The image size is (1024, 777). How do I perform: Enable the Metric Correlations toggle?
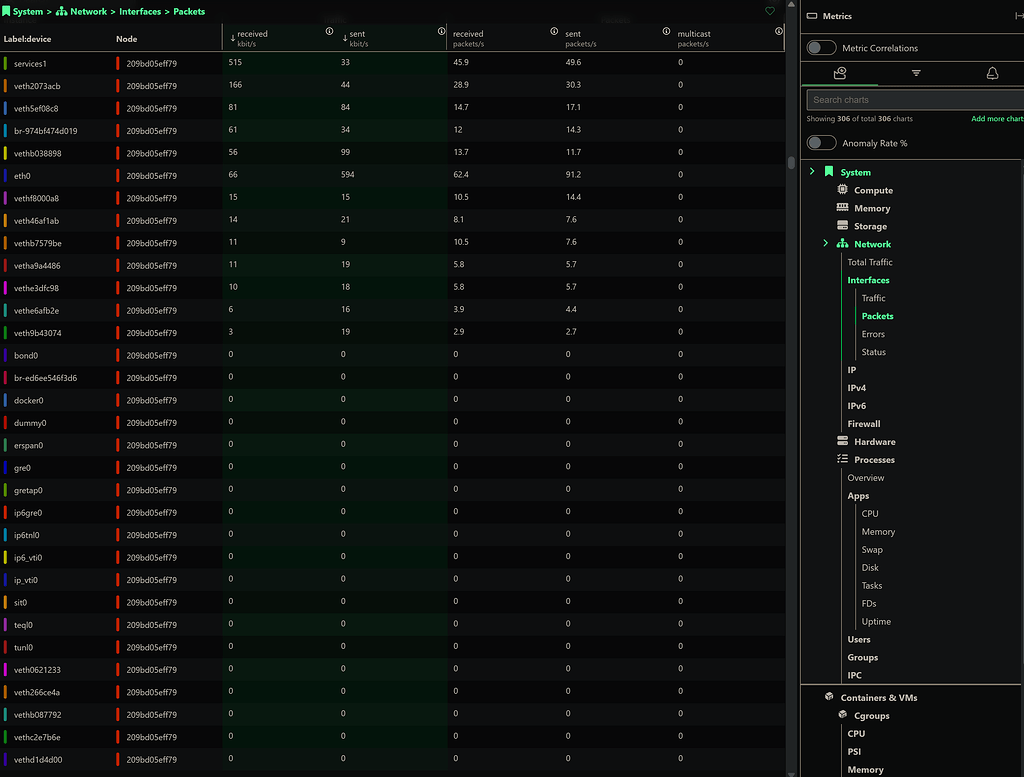(x=821, y=47)
